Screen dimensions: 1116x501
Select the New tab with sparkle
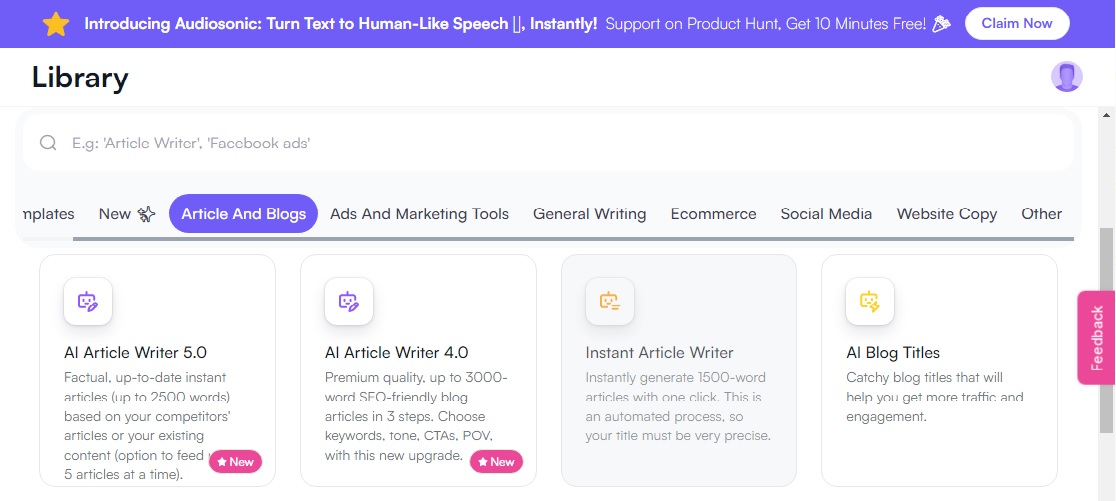pyautogui.click(x=127, y=213)
